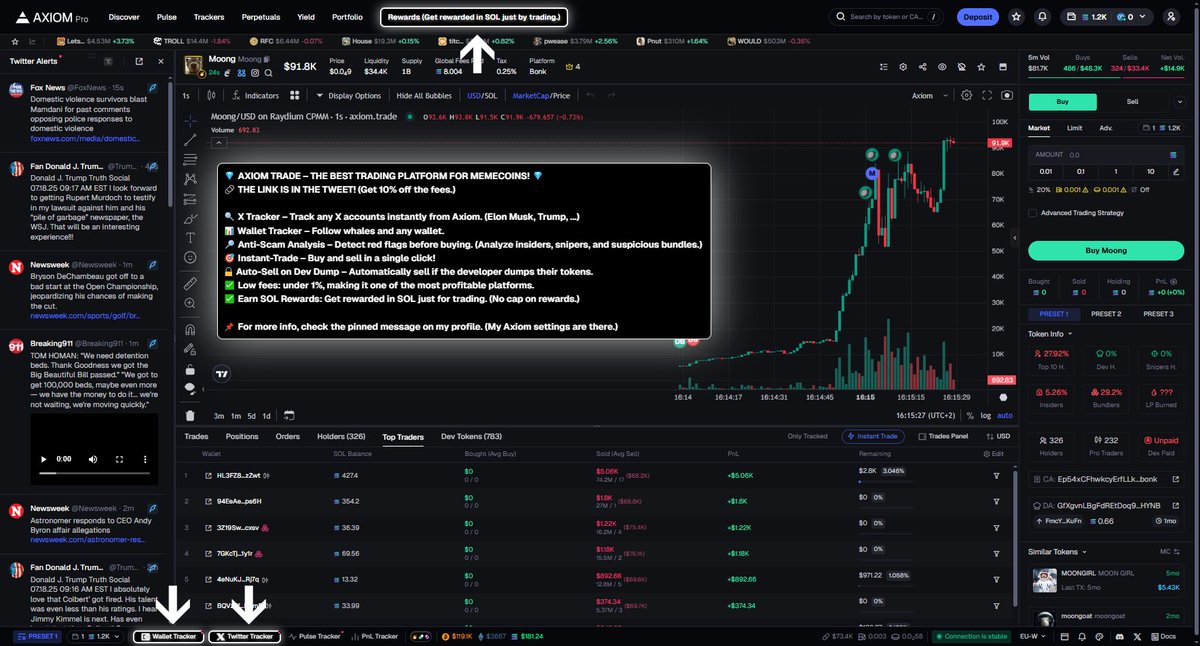Favorite the Moong token with star icon

click(981, 67)
